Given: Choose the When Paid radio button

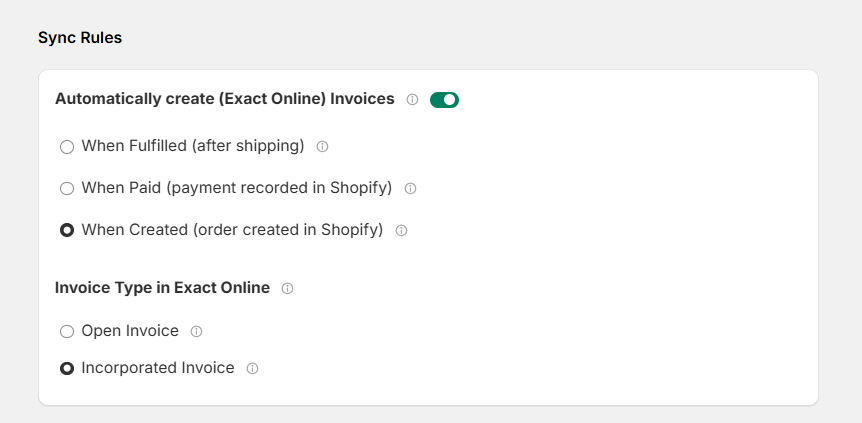Looking at the screenshot, I should (67, 189).
